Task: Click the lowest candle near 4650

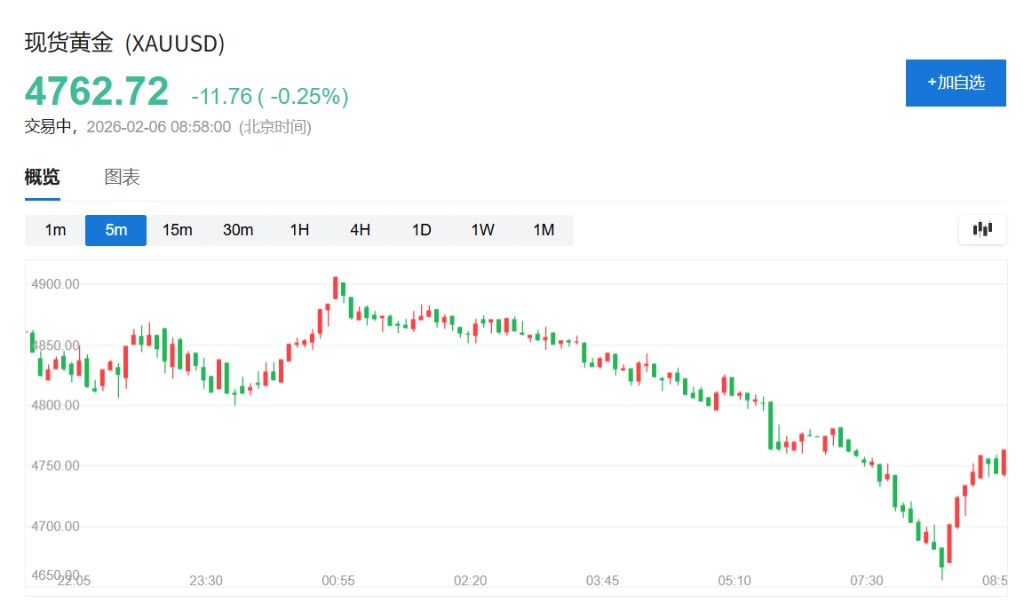Action: tap(941, 562)
